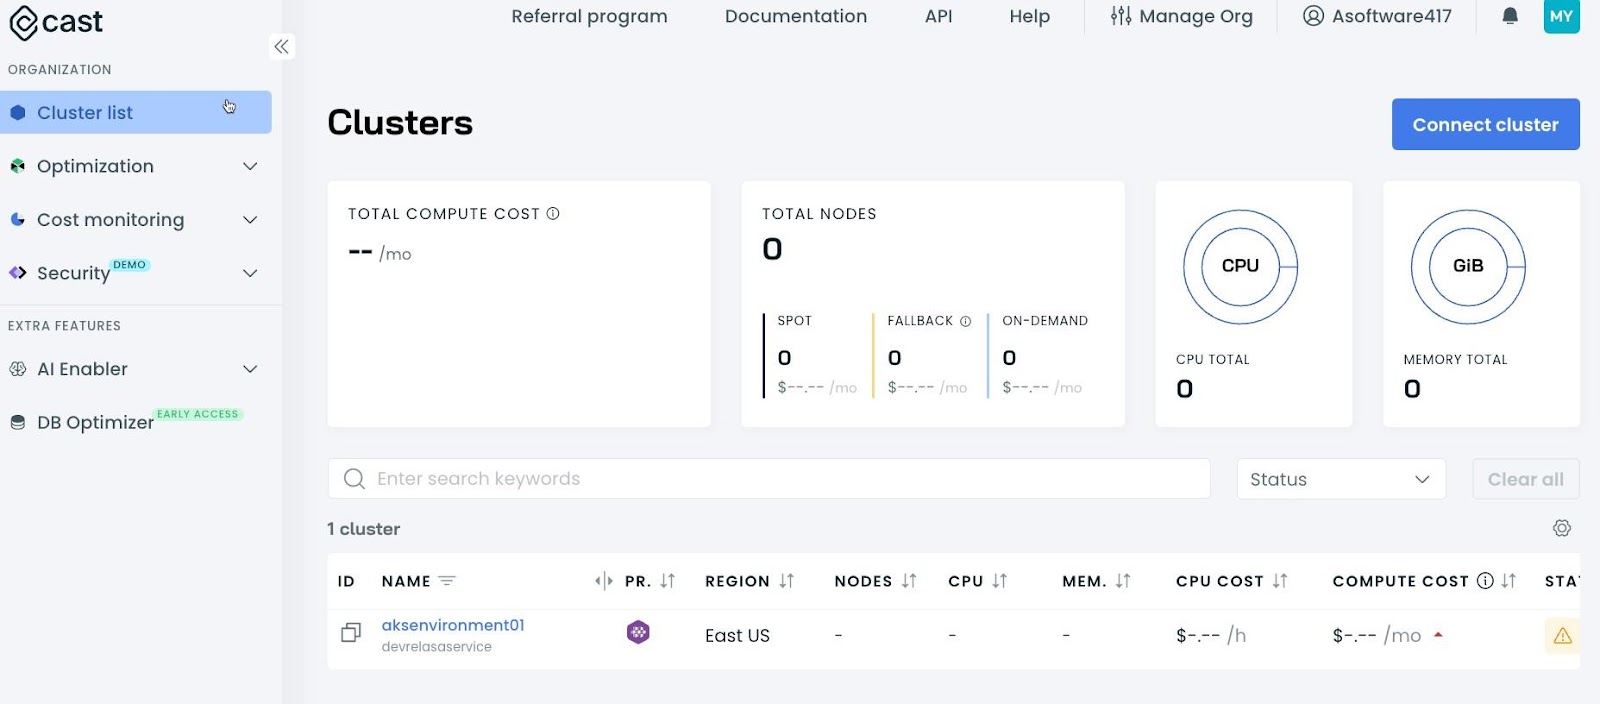Sort by Nodes column arrows
The width and height of the screenshot is (1600, 704).
point(909,581)
